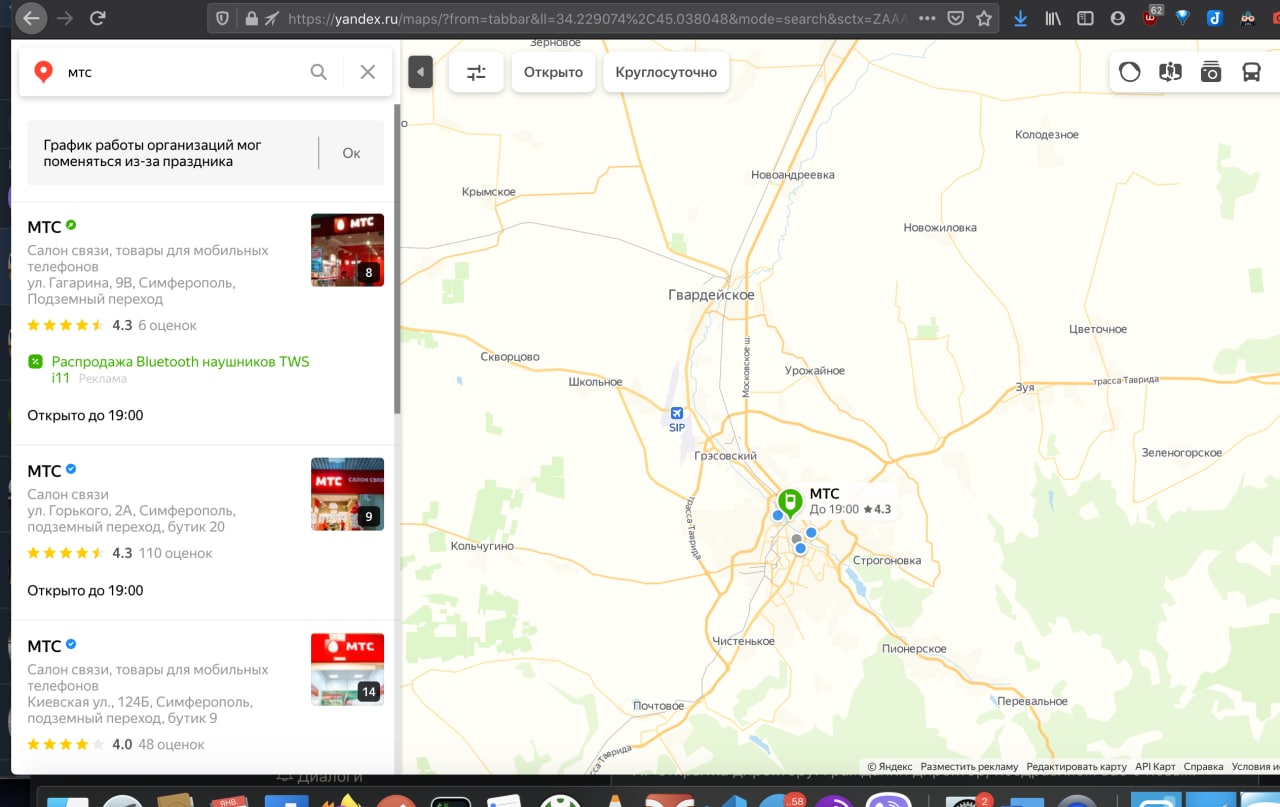Open Firefox library menu

(x=1052, y=18)
